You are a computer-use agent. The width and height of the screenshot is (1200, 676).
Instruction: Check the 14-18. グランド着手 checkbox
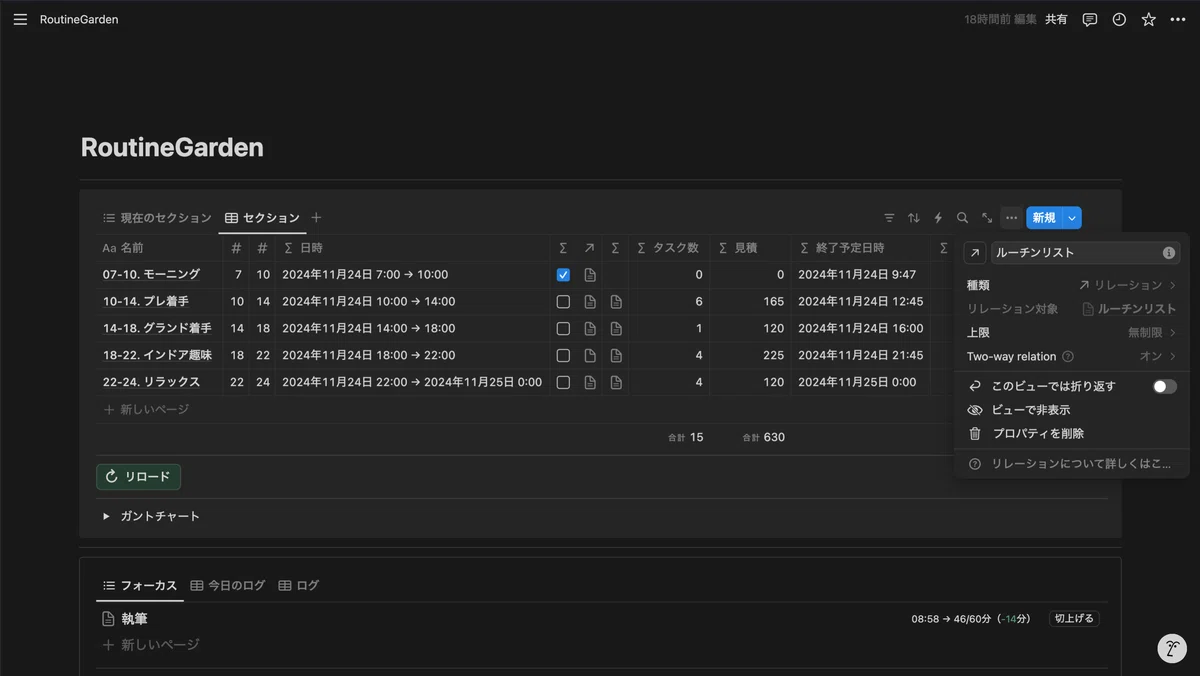coord(563,328)
